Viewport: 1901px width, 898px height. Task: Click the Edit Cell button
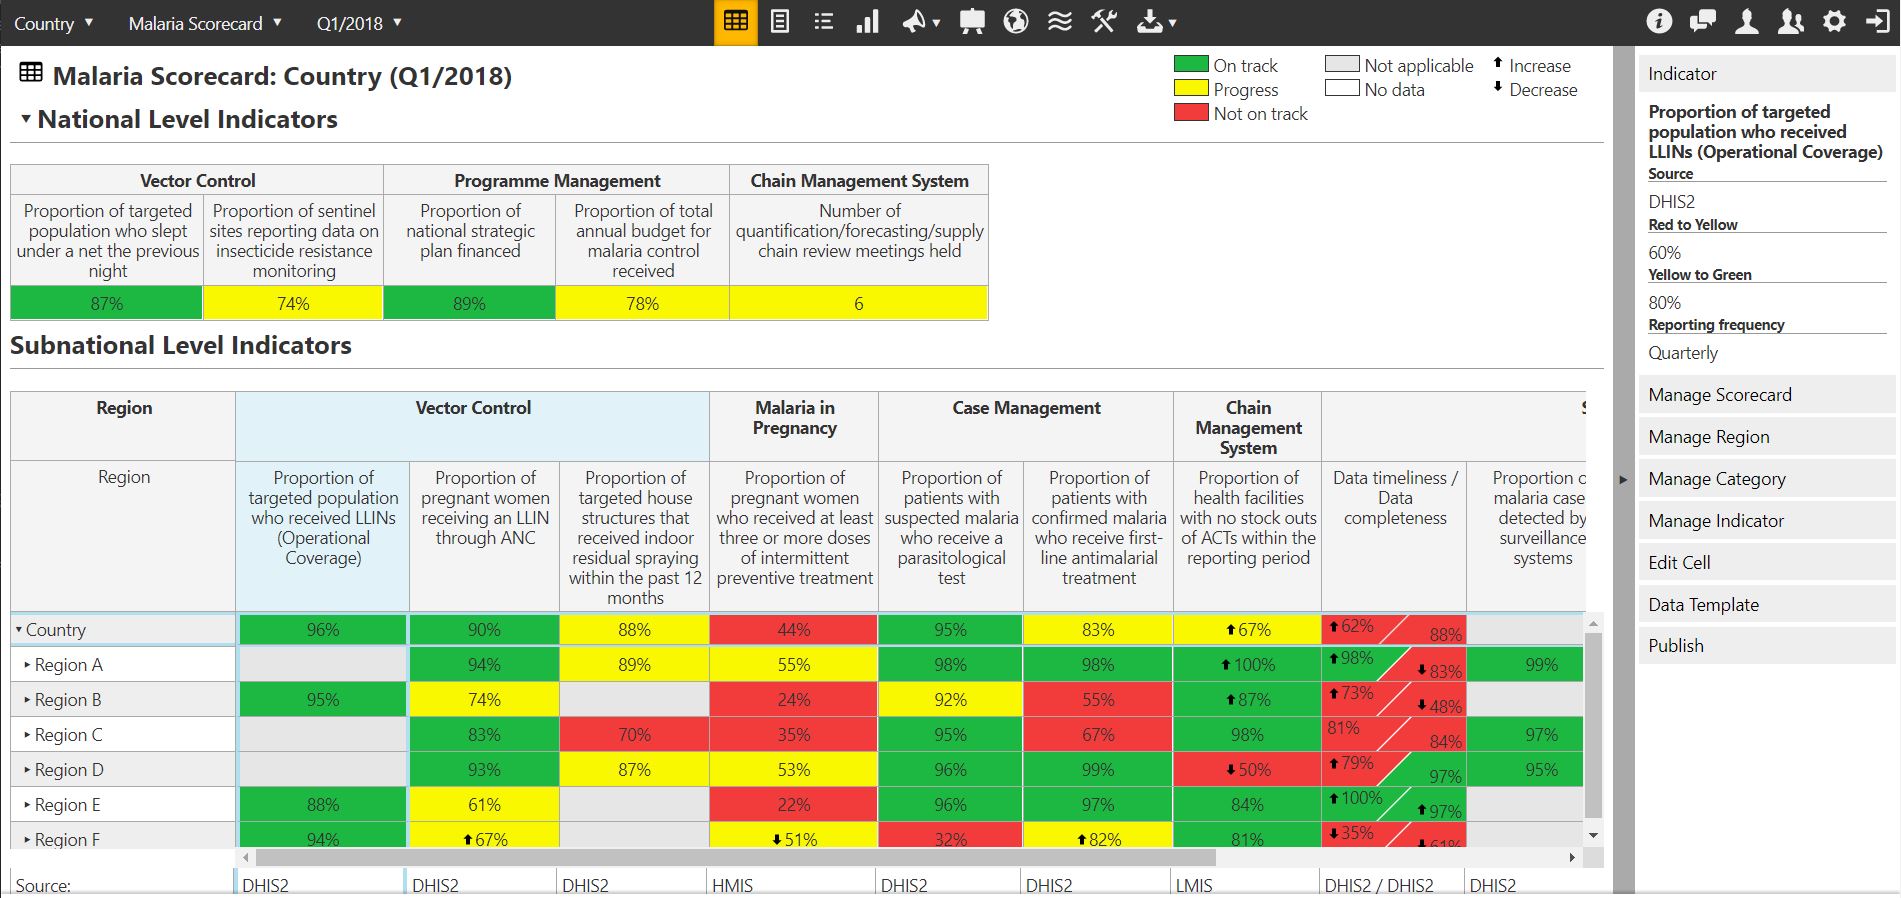click(x=1679, y=563)
